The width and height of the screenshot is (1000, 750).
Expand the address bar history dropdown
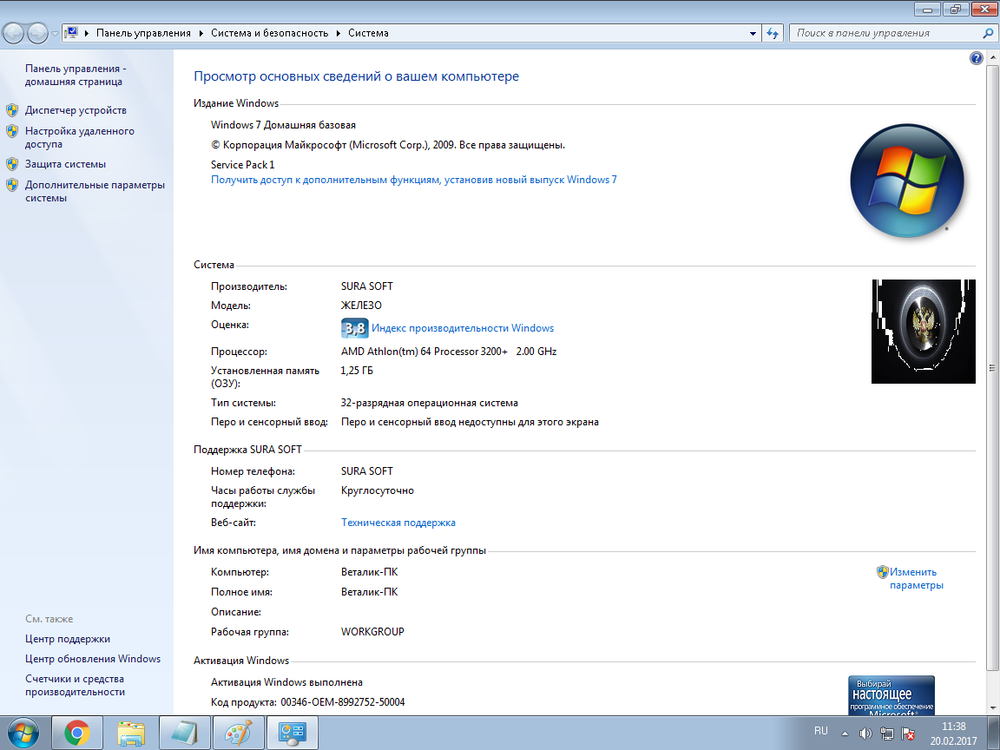click(753, 33)
